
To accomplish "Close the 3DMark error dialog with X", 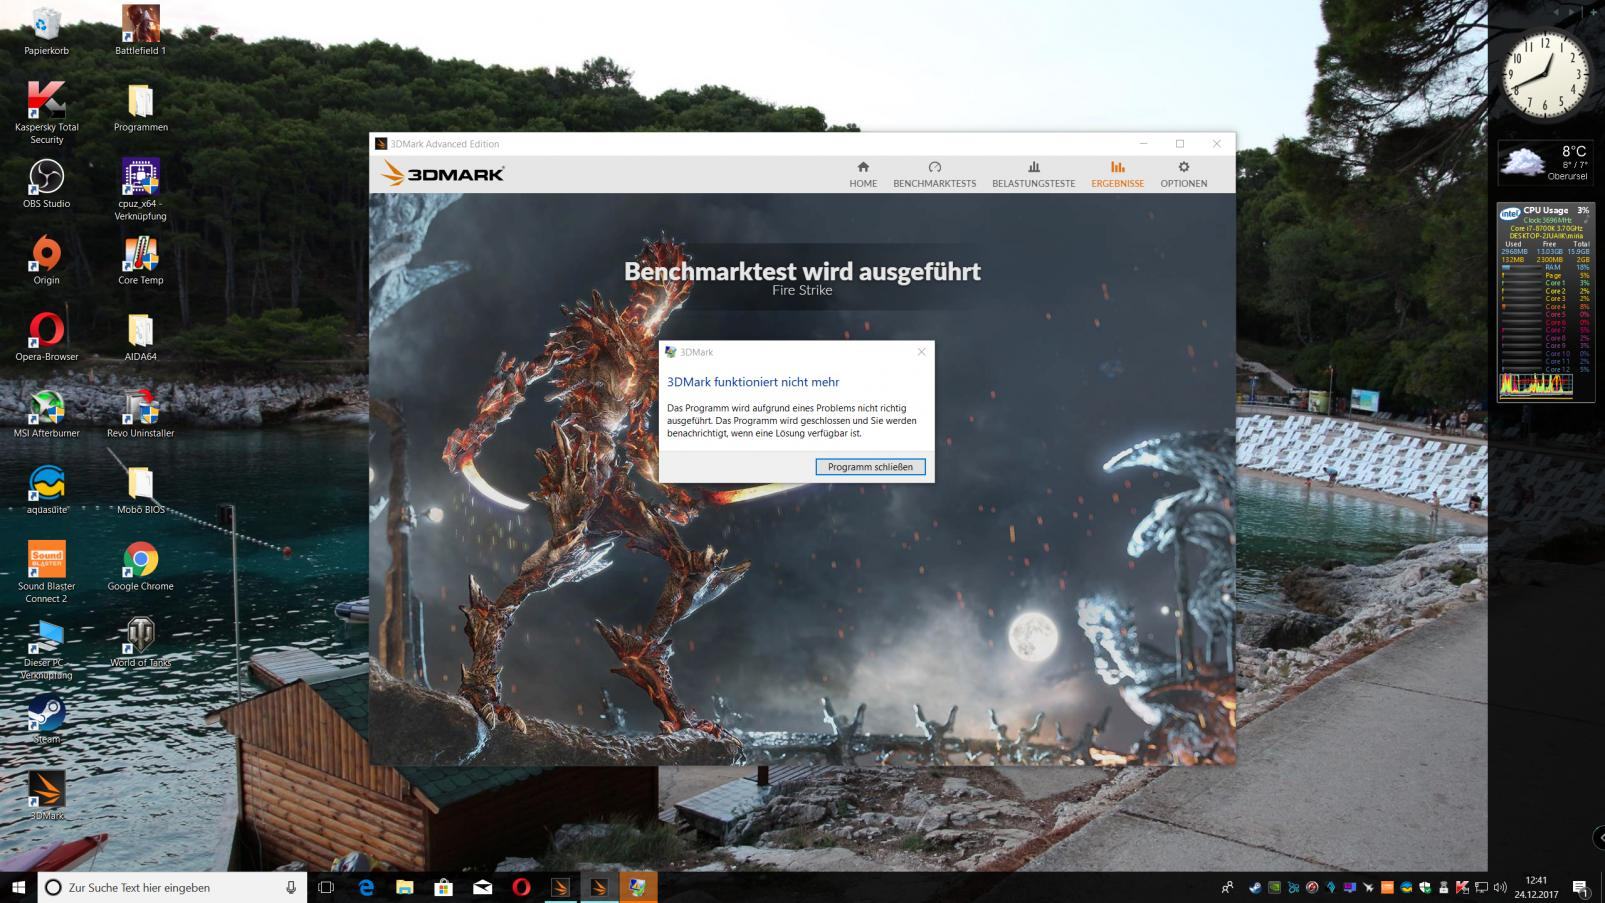I will [921, 352].
